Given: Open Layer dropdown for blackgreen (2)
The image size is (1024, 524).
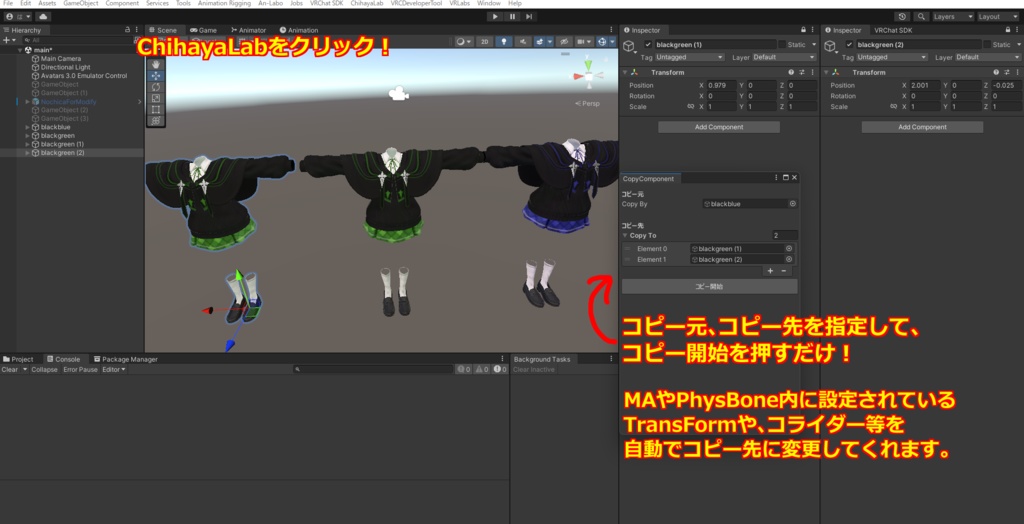Looking at the screenshot, I should (x=987, y=57).
